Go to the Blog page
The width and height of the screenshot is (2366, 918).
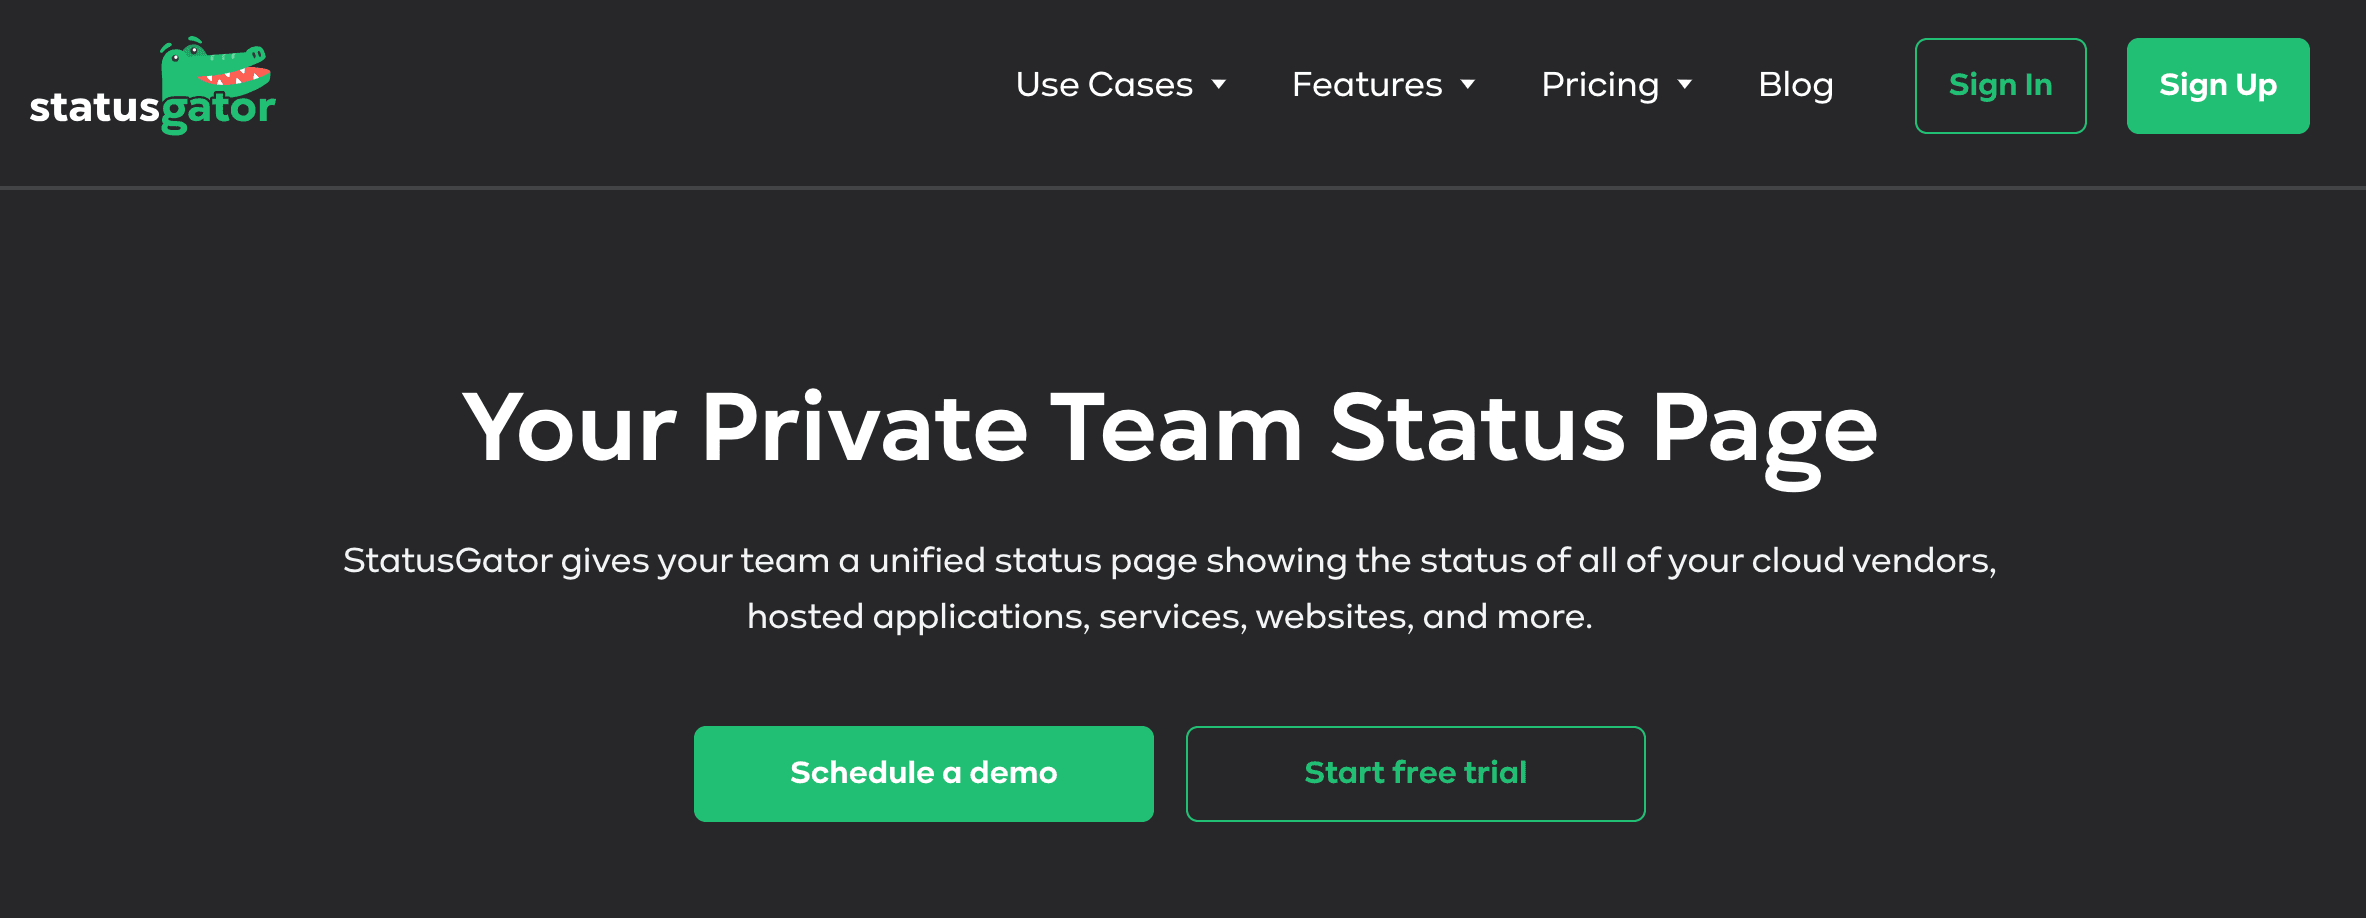point(1795,85)
